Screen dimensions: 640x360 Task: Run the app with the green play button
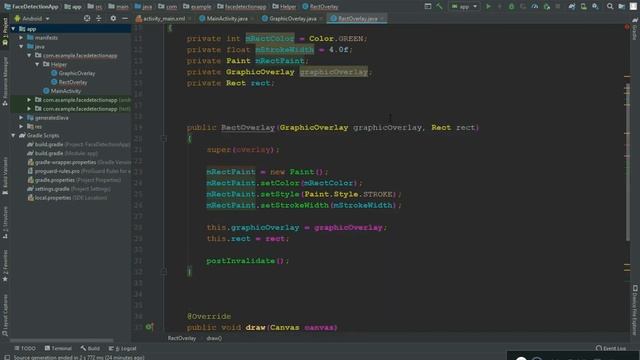(488, 7)
